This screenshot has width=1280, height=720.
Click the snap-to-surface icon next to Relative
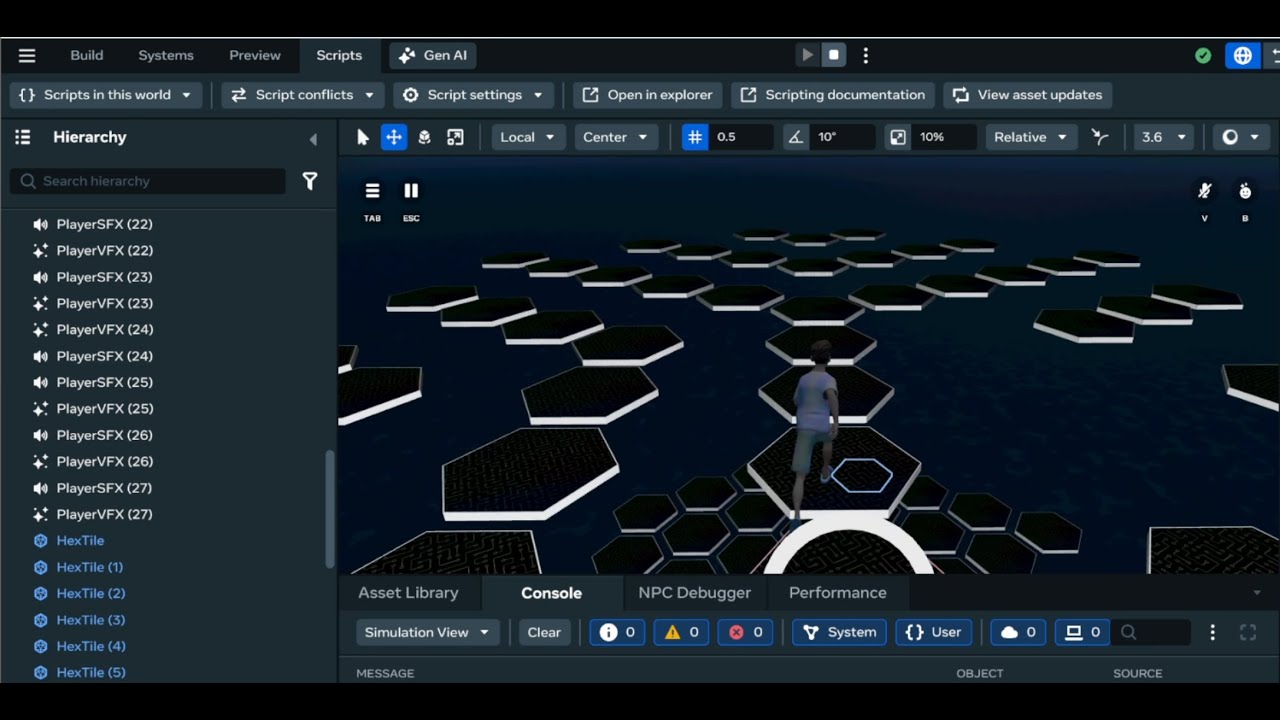pyautogui.click(x=1100, y=137)
